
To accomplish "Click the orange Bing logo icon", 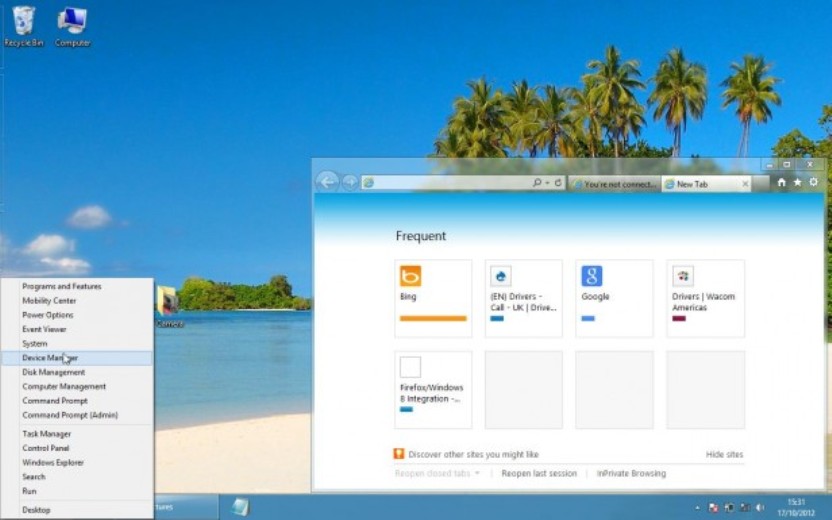I will 410,276.
